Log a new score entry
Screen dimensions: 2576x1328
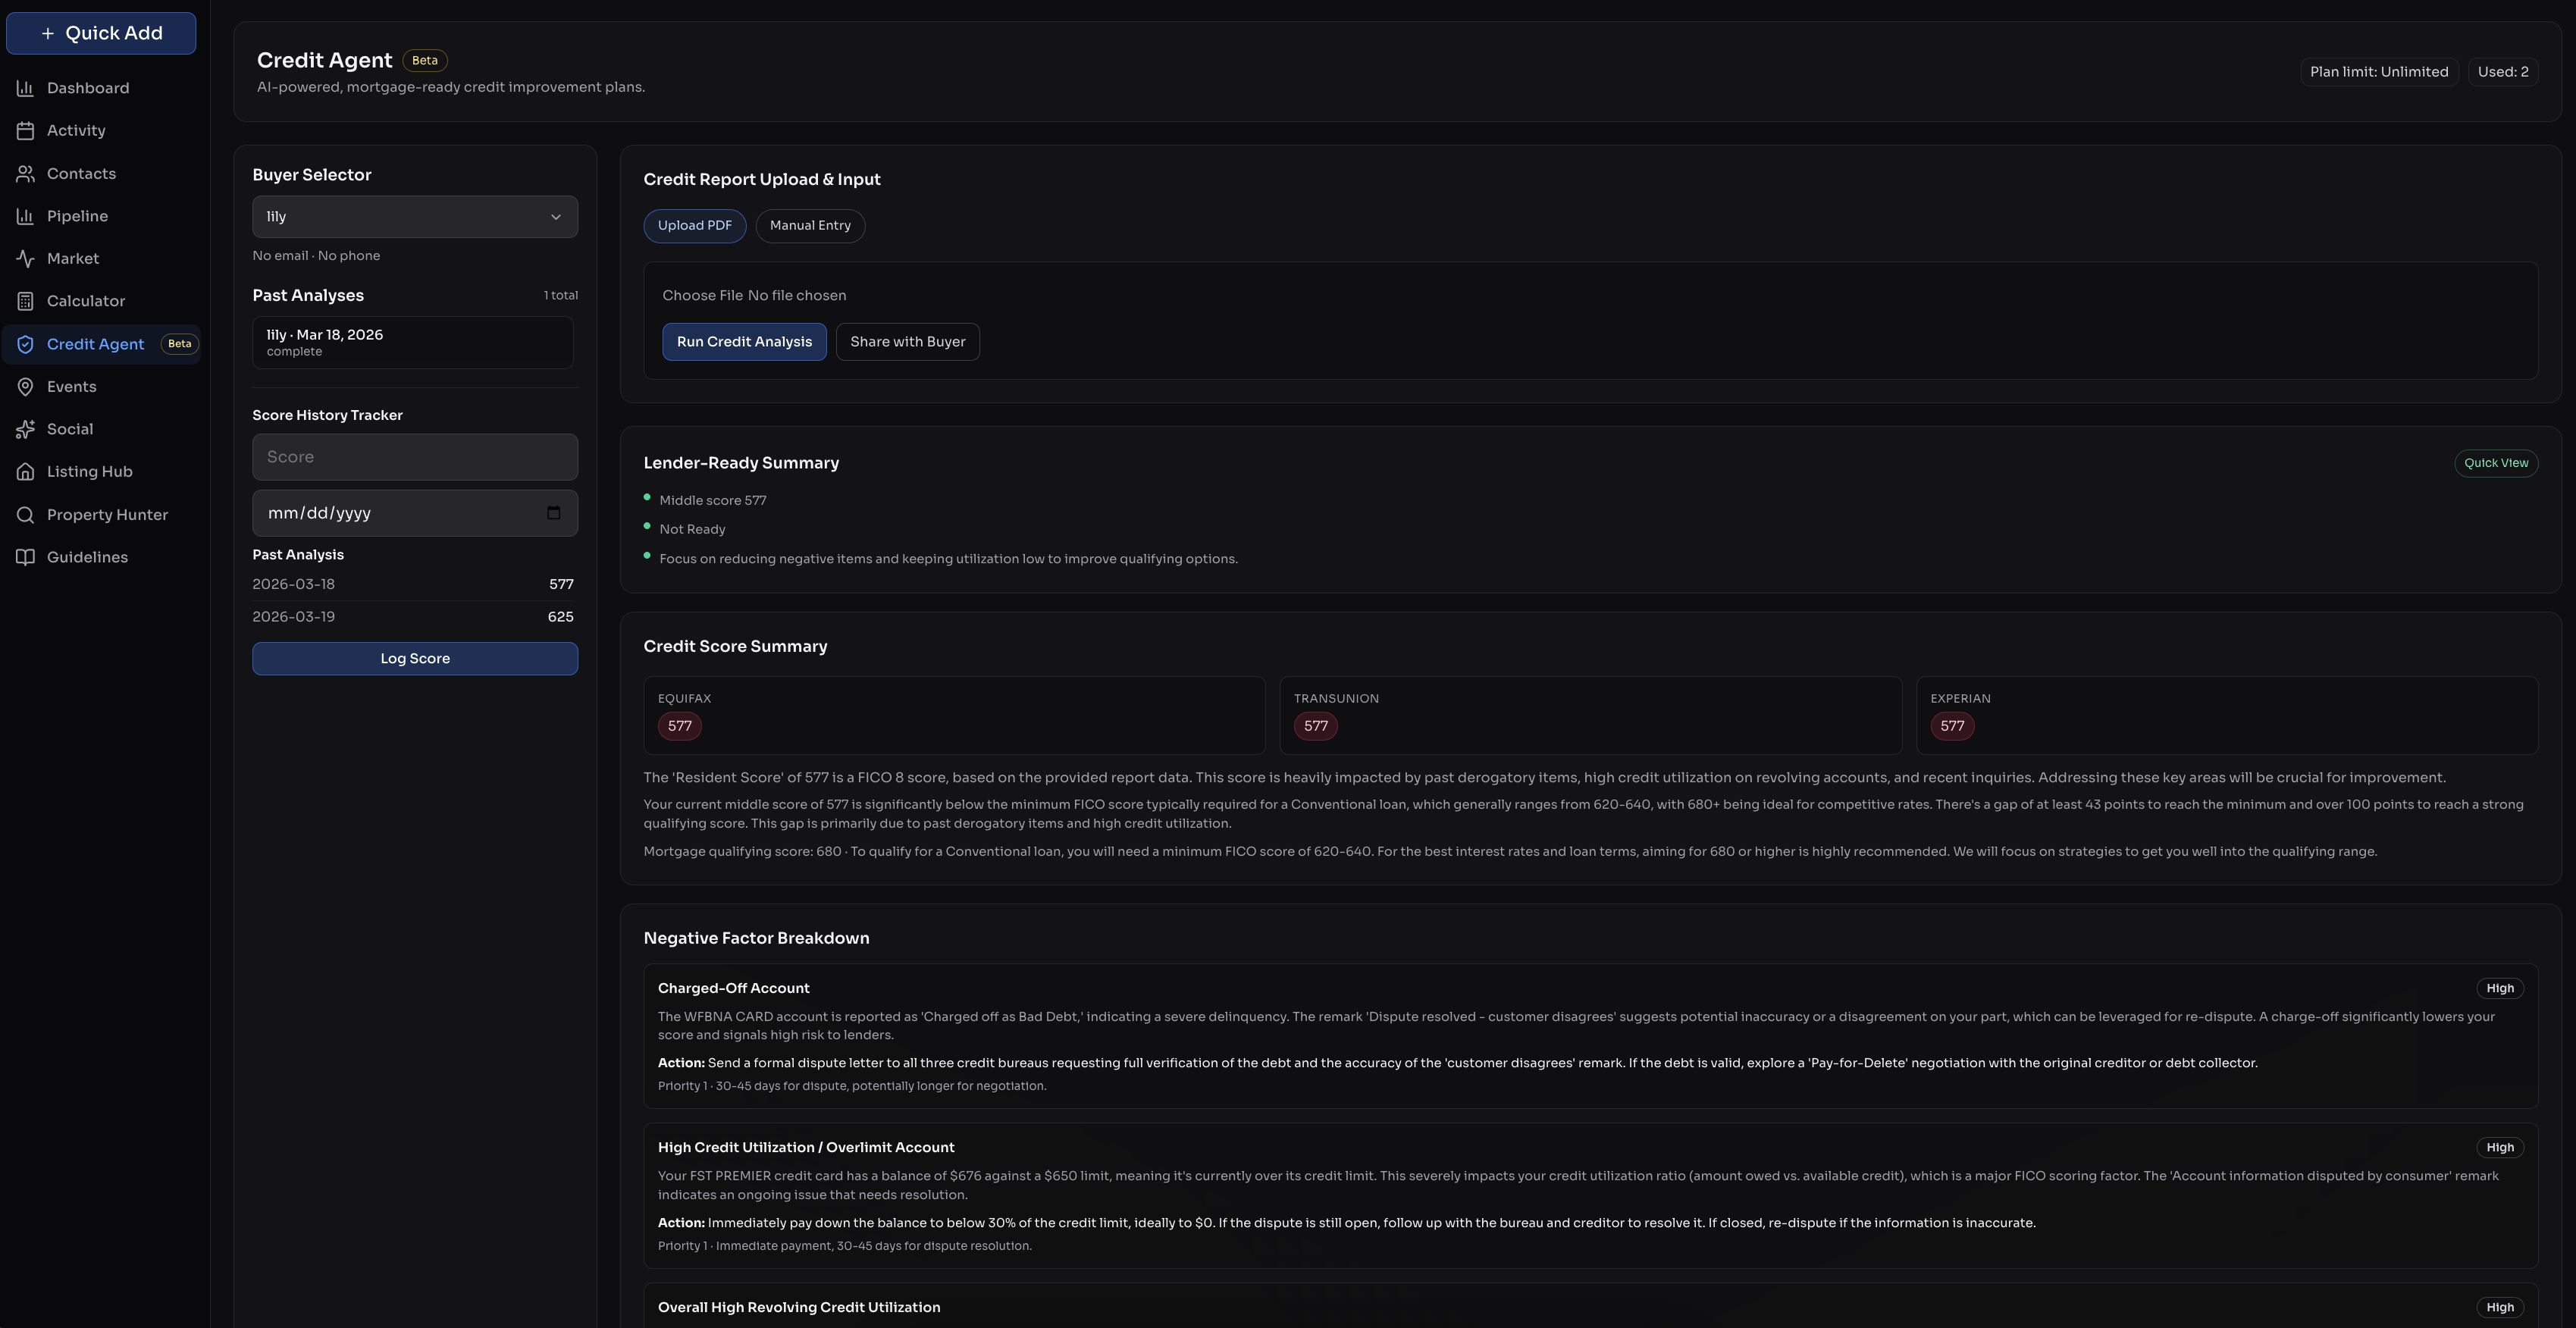(x=414, y=658)
